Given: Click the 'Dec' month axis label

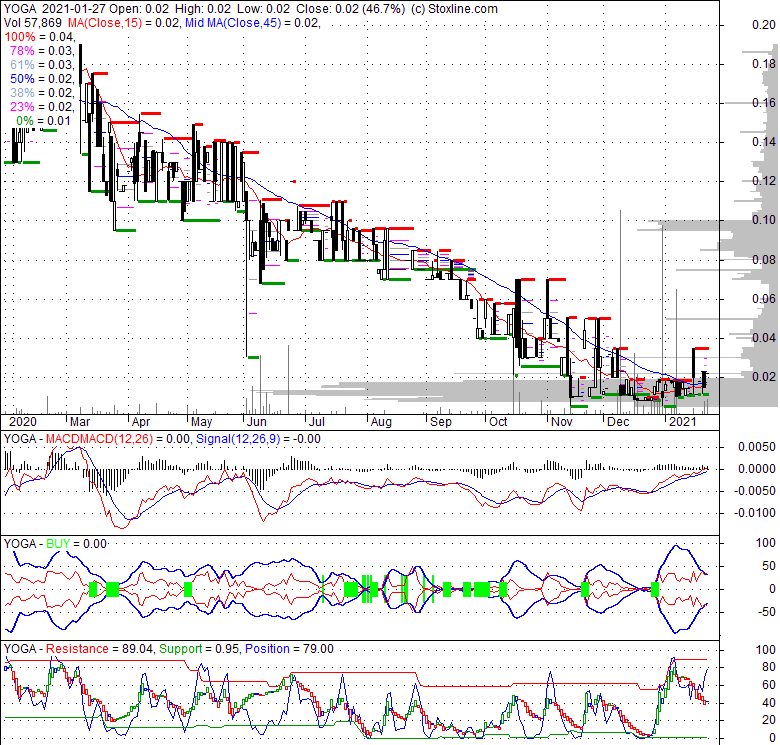Looking at the screenshot, I should (x=618, y=422).
